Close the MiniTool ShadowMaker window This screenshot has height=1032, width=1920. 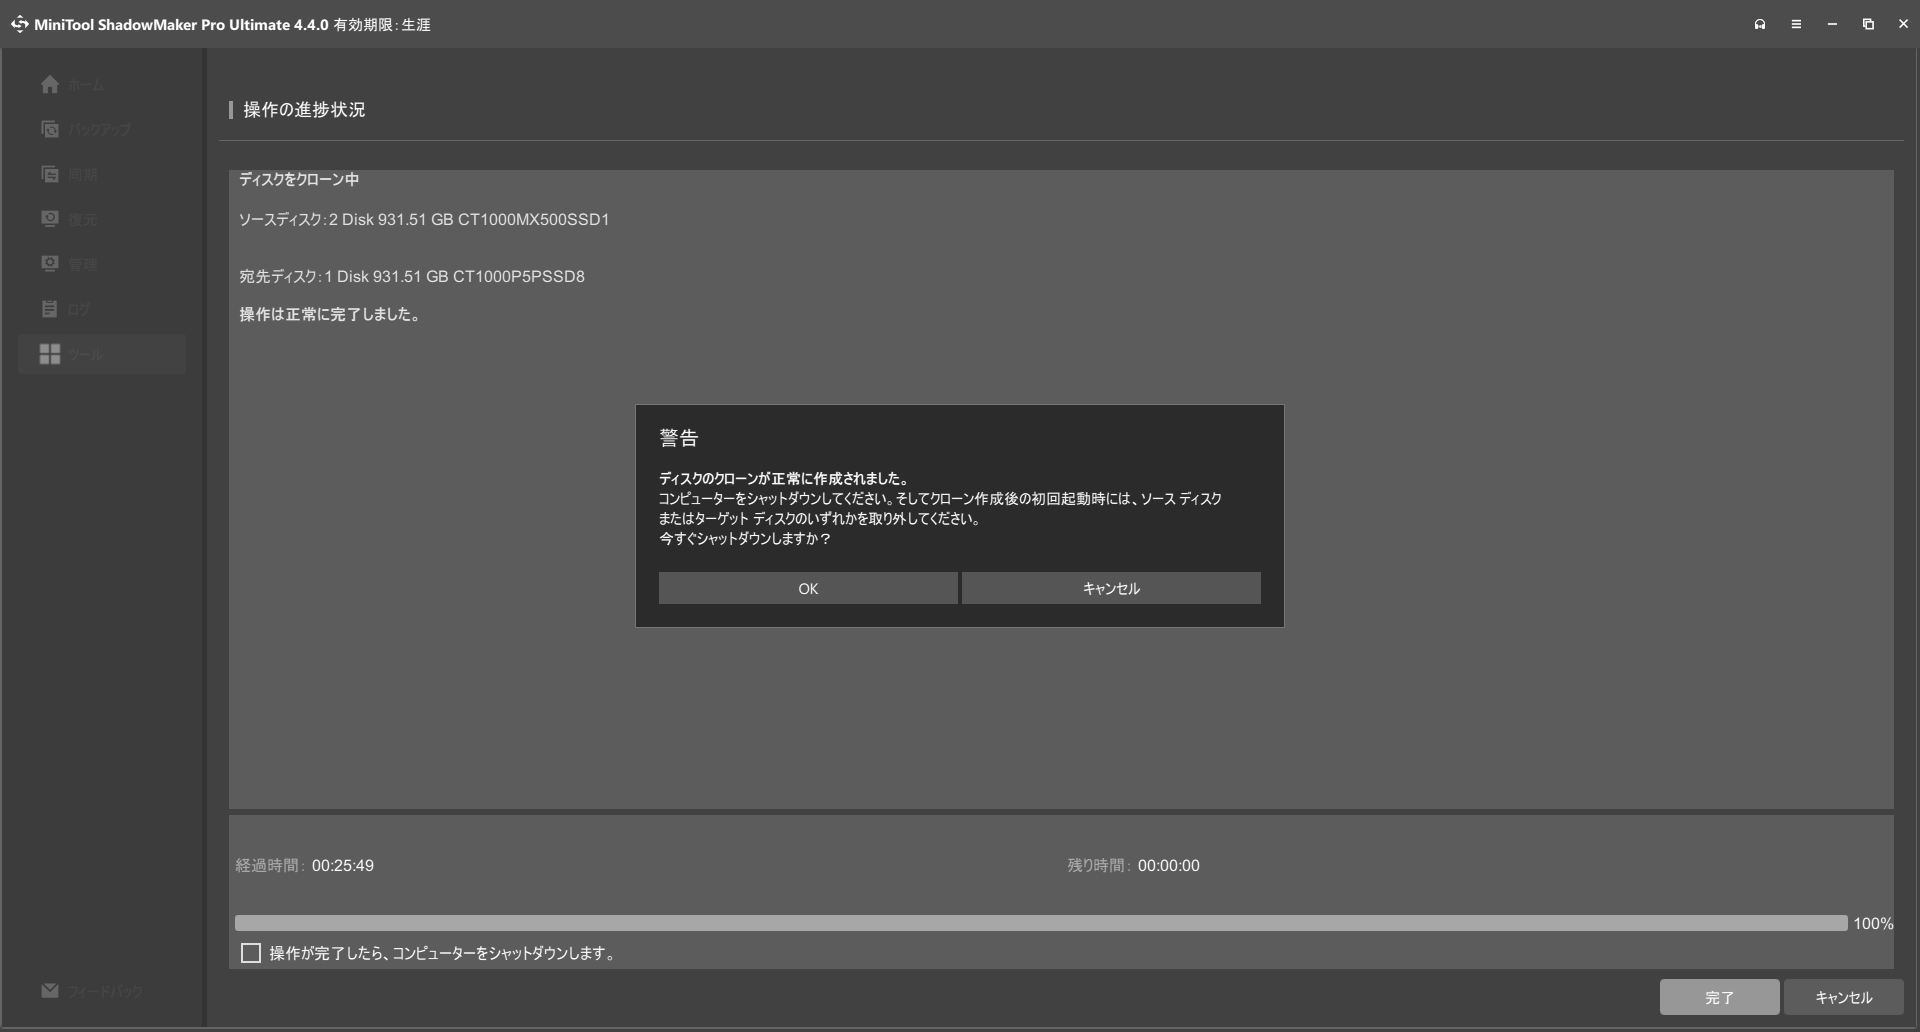[x=1903, y=24]
